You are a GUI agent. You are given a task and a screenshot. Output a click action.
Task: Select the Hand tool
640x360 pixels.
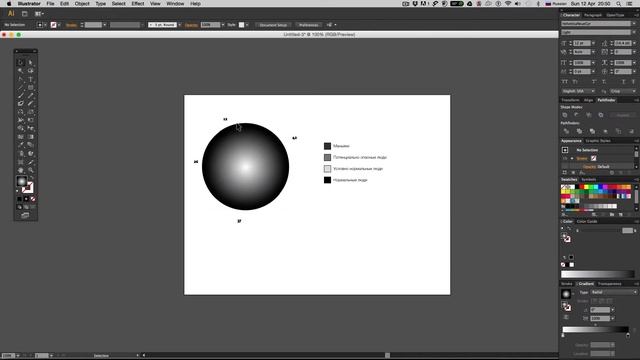pyautogui.click(x=21, y=170)
